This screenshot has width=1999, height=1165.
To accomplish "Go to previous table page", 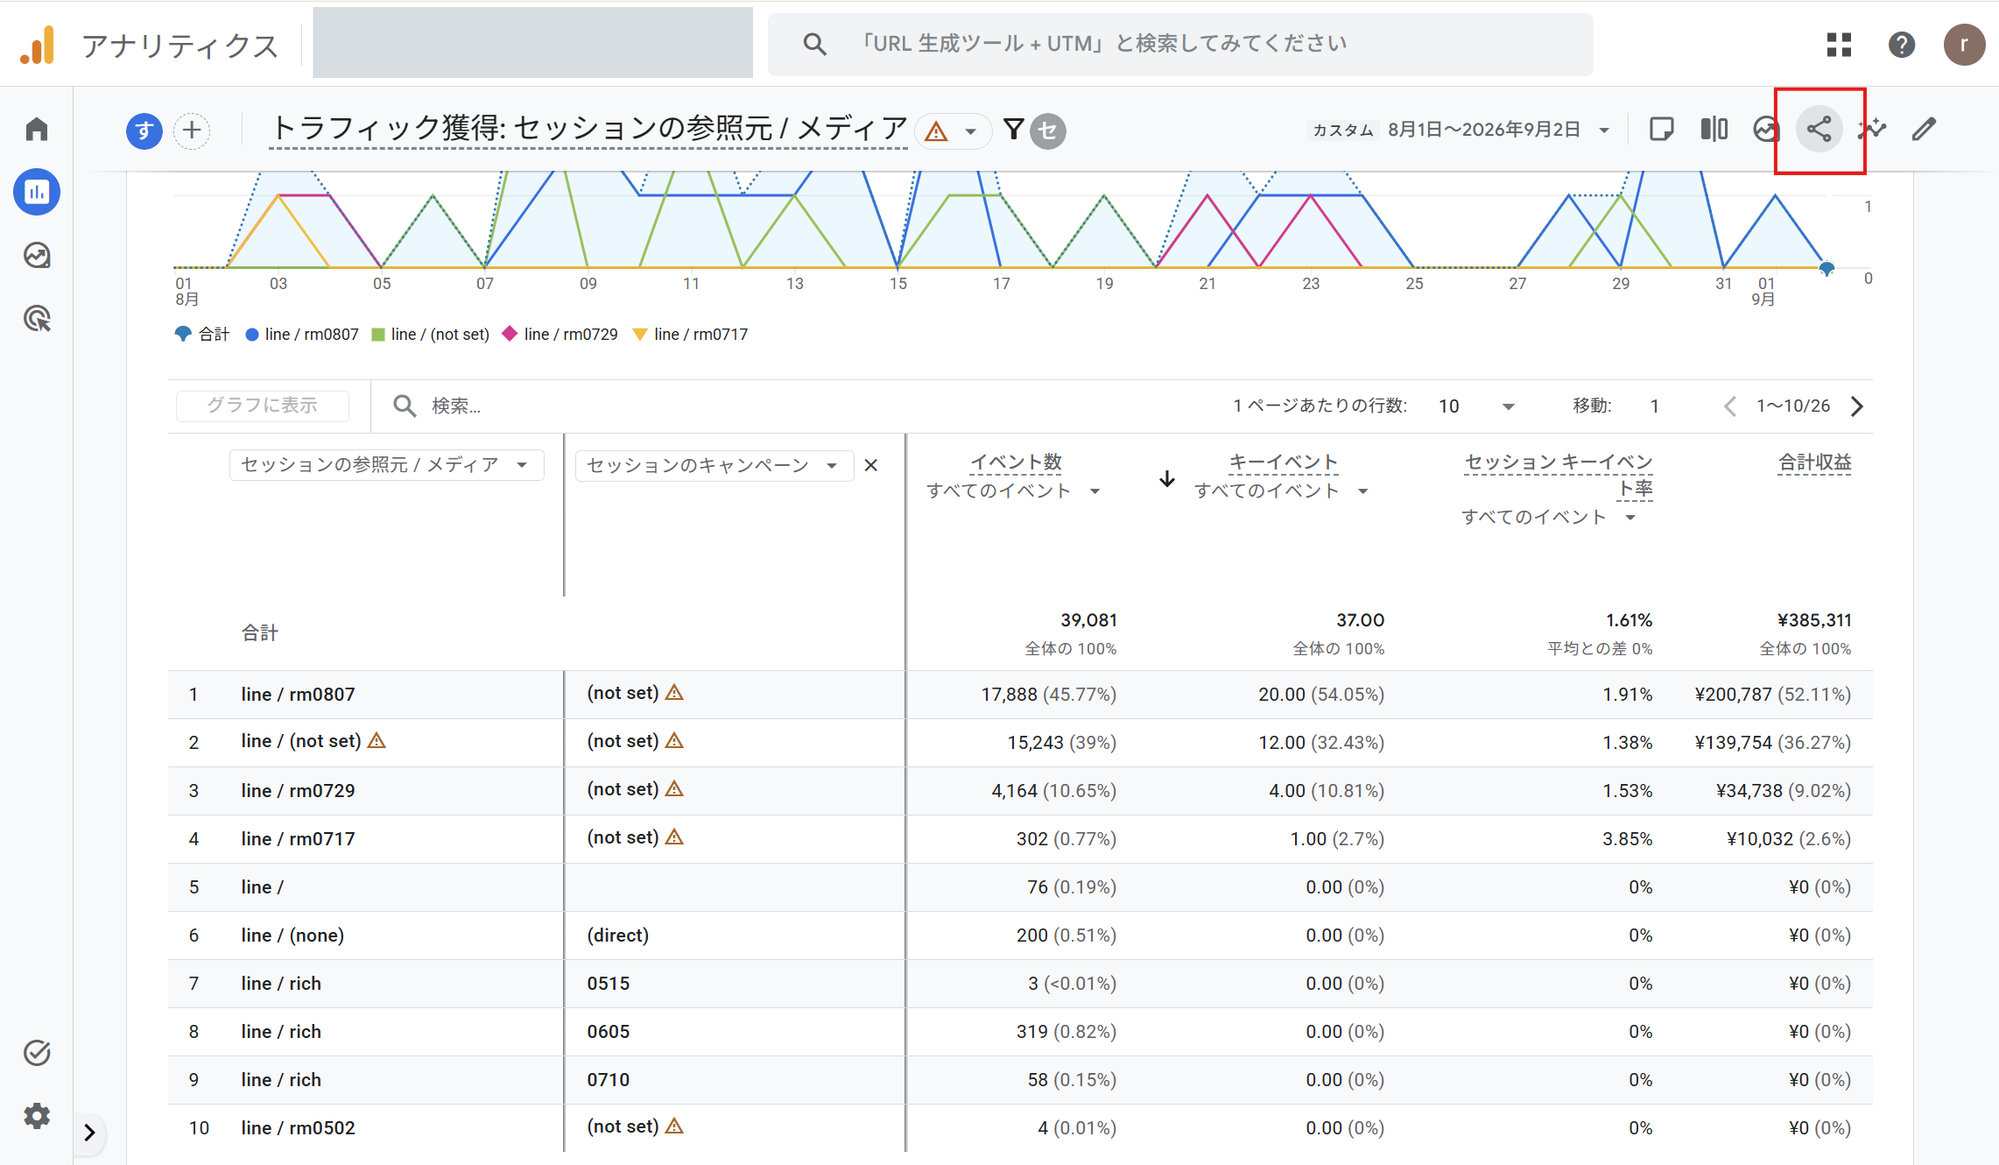I will (x=1730, y=406).
